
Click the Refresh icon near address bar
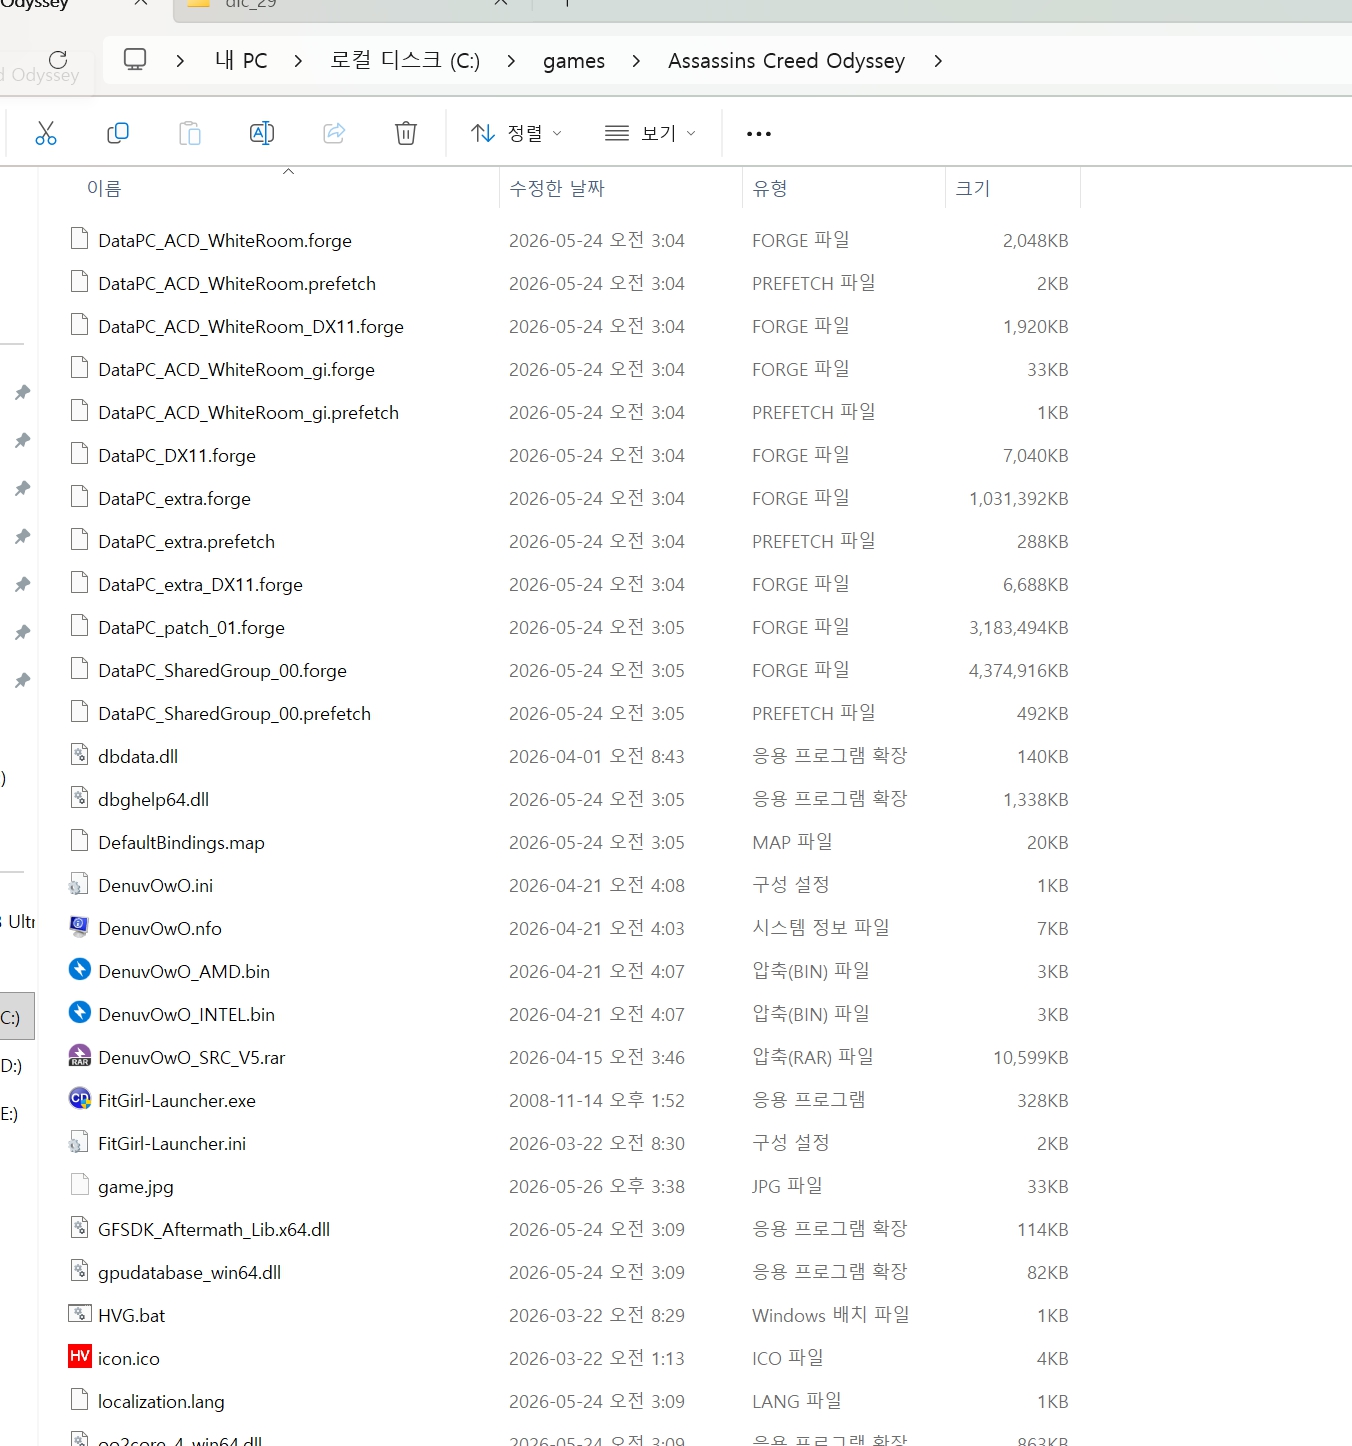click(x=58, y=59)
